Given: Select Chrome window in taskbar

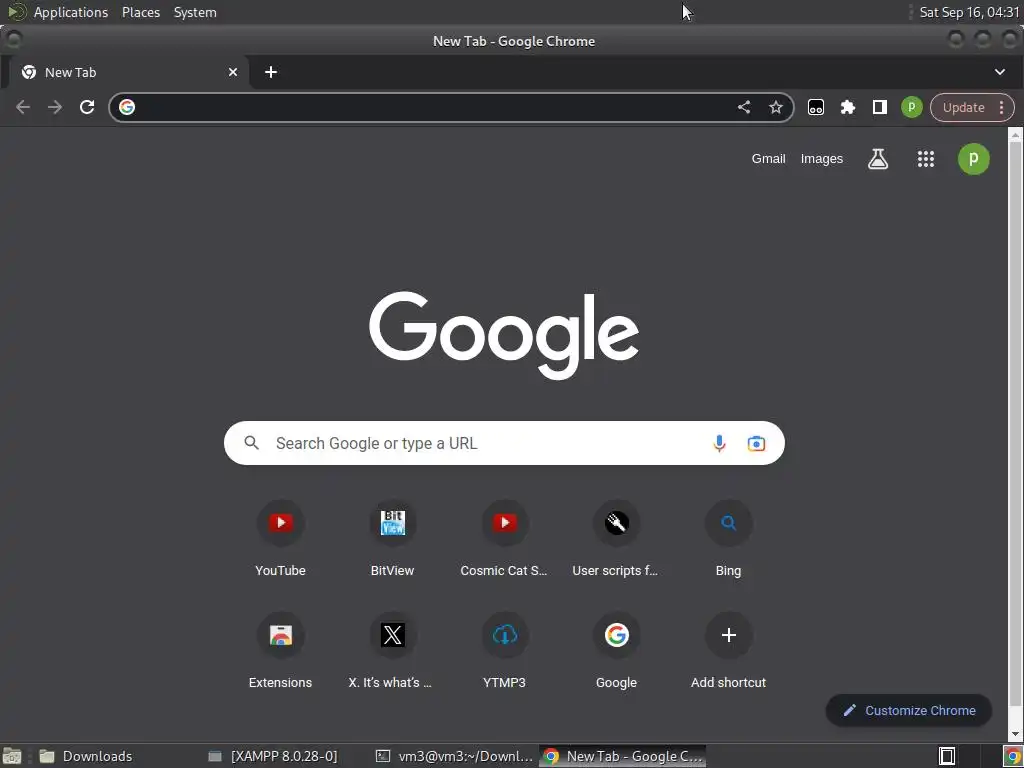Looking at the screenshot, I should point(623,756).
